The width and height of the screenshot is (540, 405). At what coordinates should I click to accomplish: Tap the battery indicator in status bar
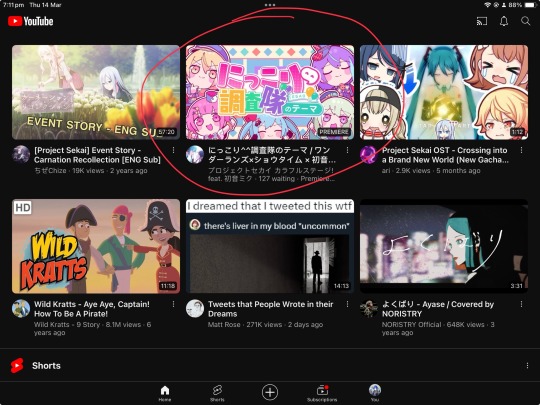click(530, 5)
